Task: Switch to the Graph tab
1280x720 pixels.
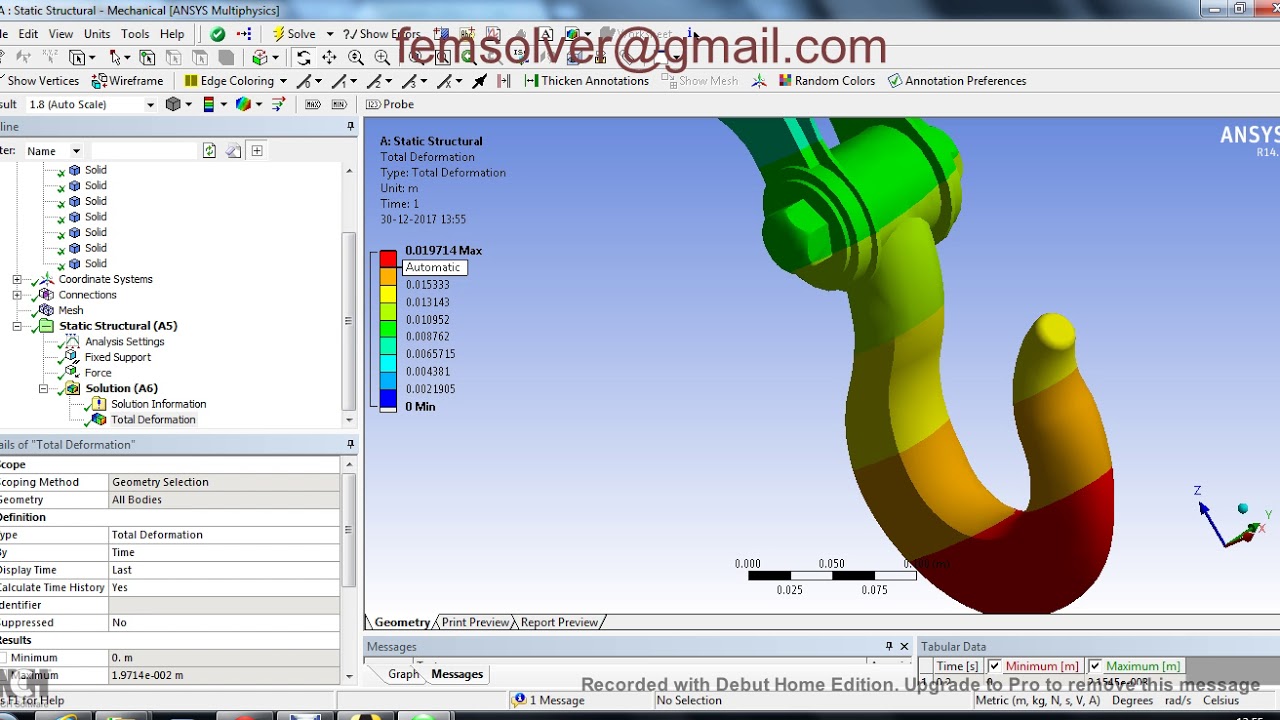Action: pos(403,674)
